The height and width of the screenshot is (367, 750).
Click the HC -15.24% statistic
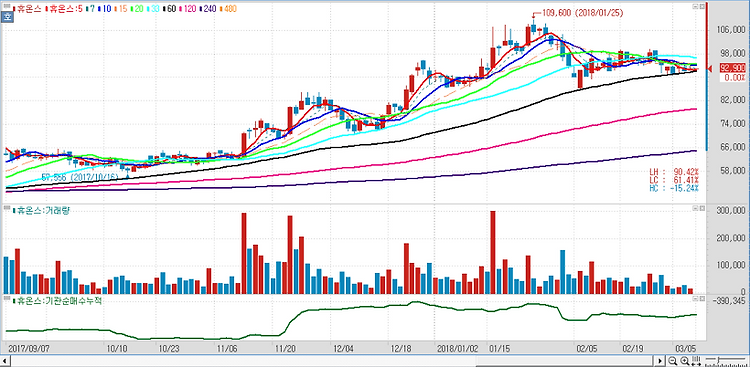tap(673, 188)
